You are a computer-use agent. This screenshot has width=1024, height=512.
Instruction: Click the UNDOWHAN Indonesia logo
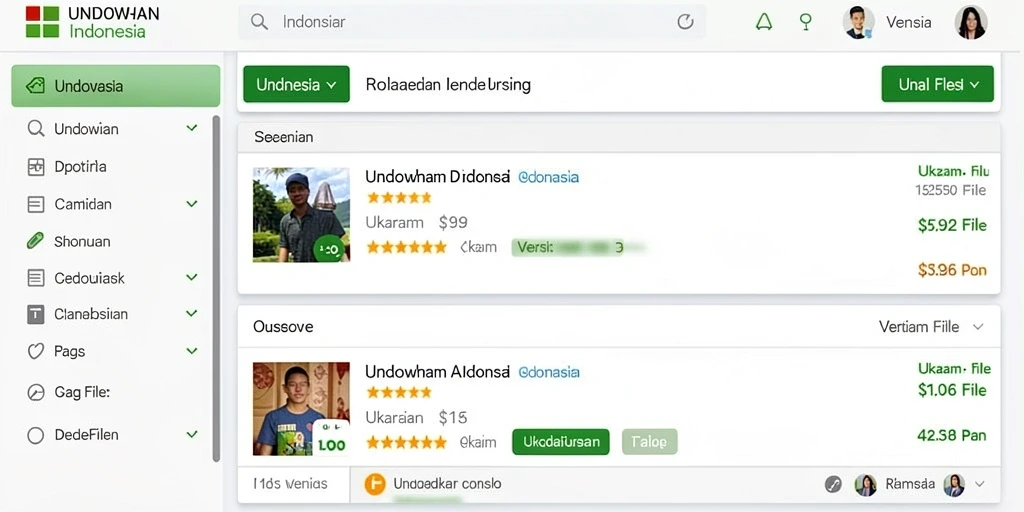(x=92, y=22)
